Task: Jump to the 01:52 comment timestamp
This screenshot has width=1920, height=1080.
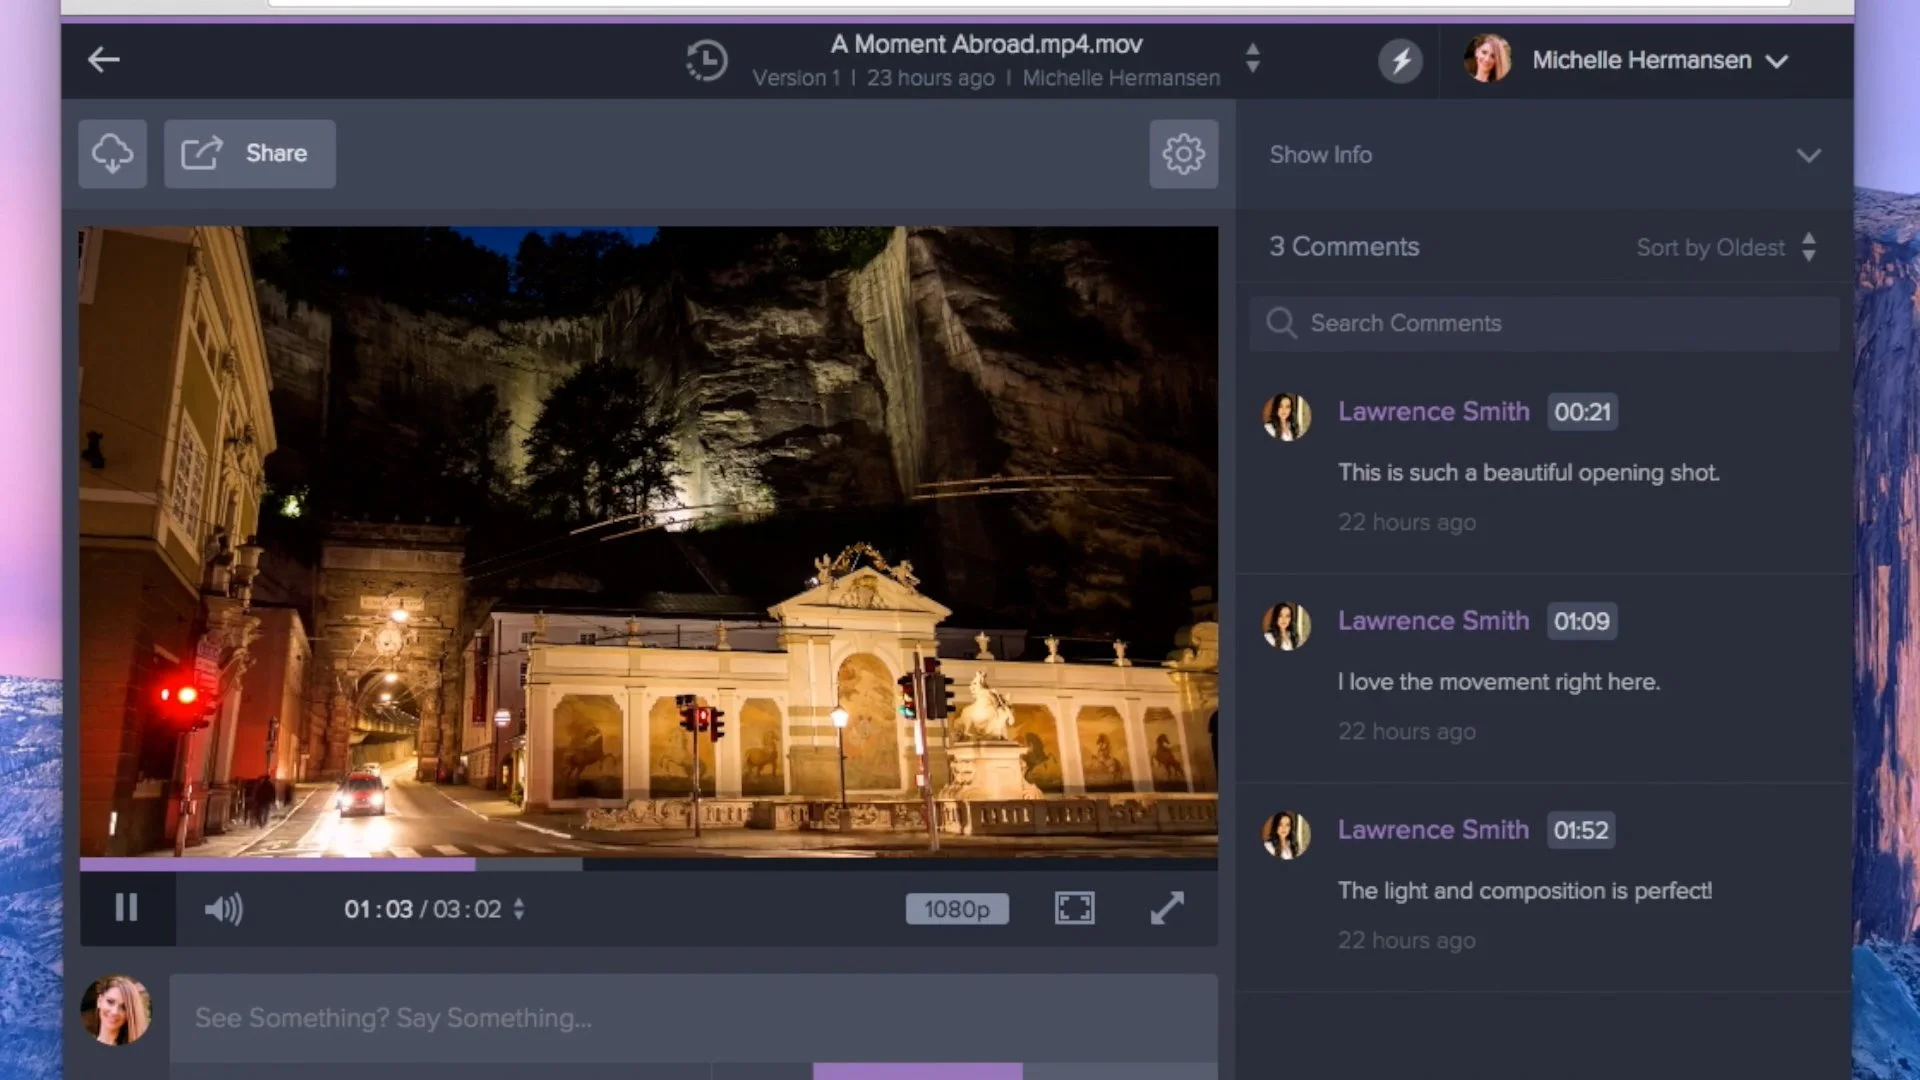Action: point(1581,830)
